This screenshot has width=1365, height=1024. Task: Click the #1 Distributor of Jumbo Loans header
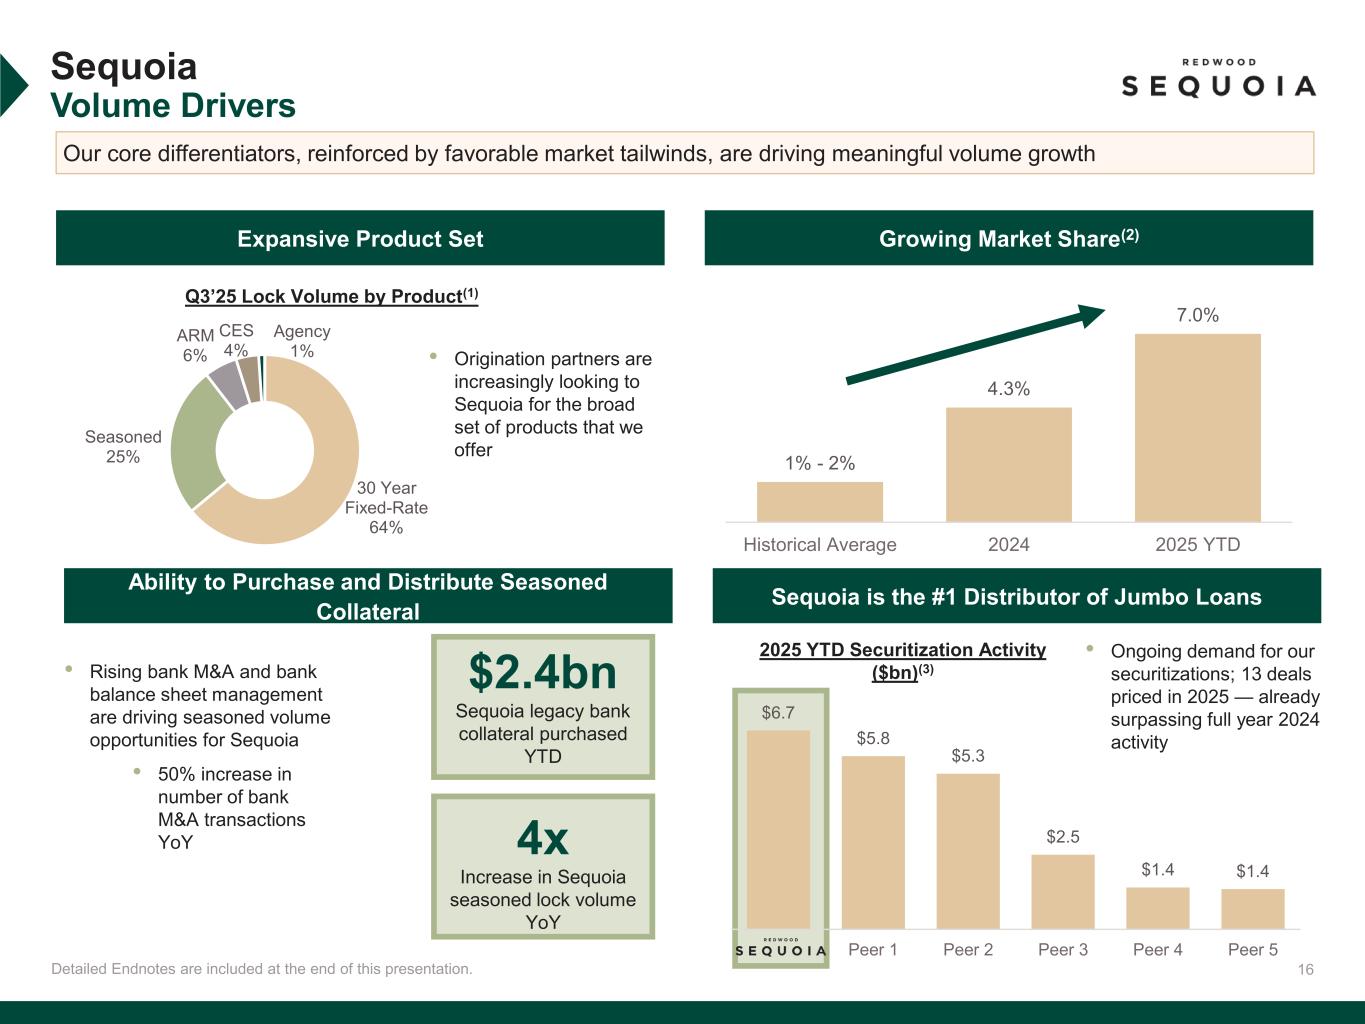tap(1016, 596)
